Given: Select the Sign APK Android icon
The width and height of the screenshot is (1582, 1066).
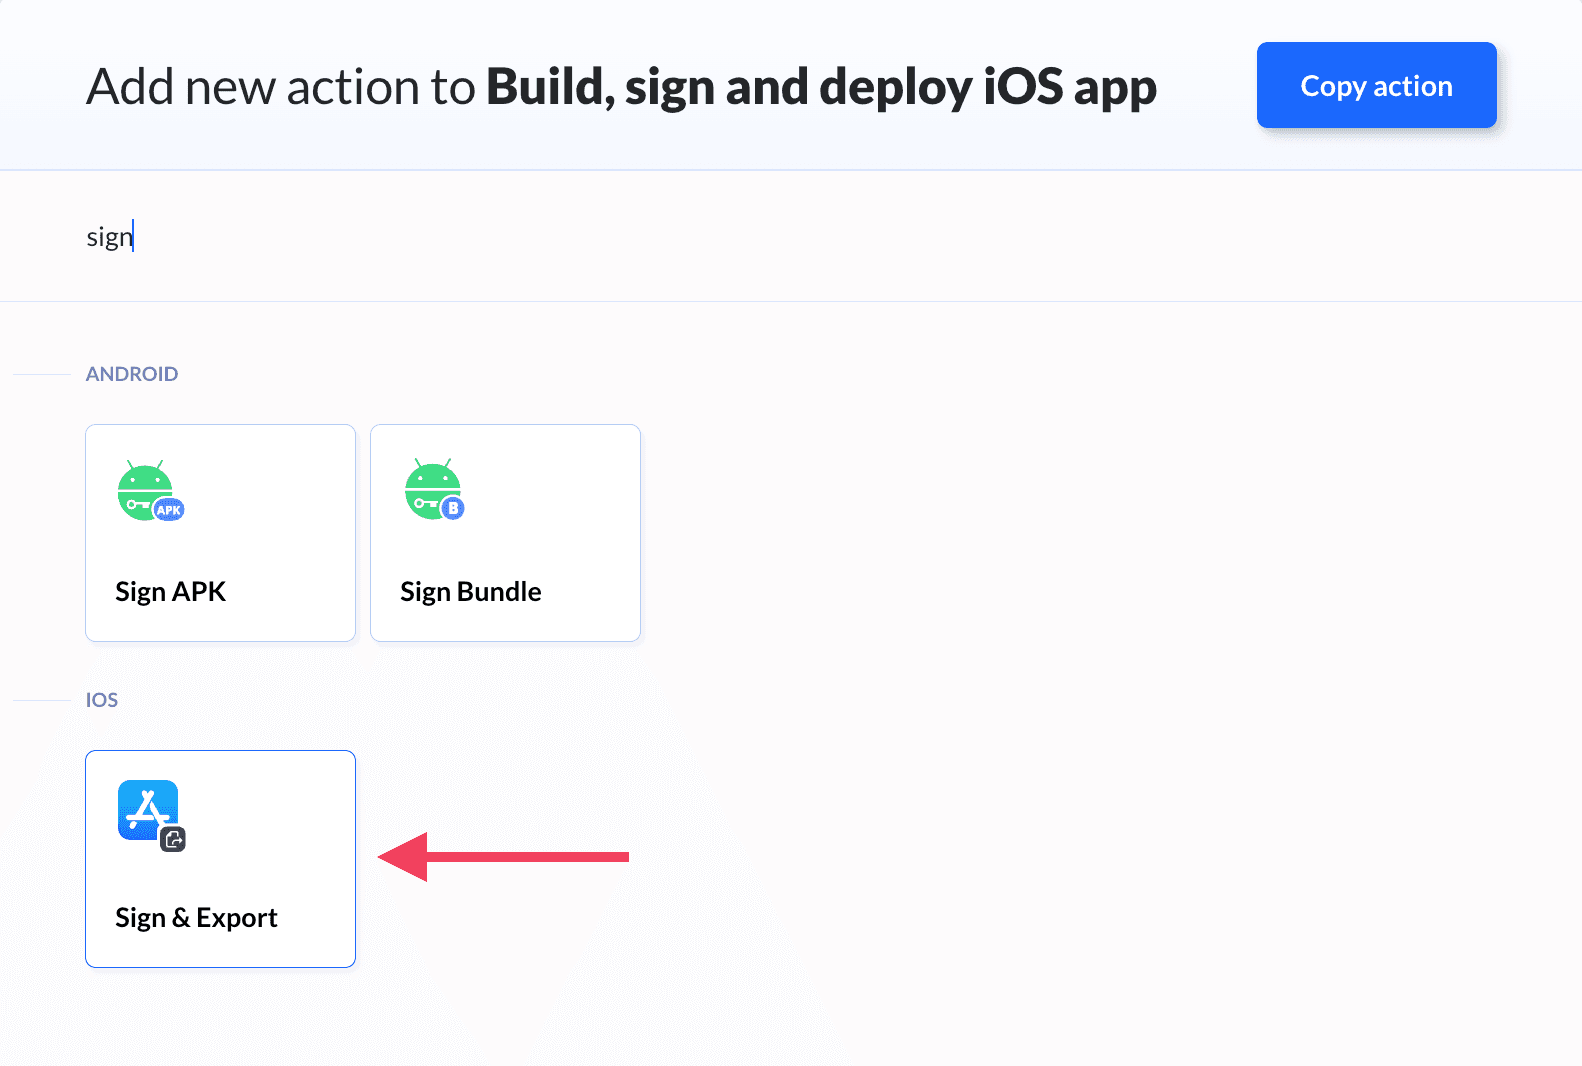Looking at the screenshot, I should point(145,490).
